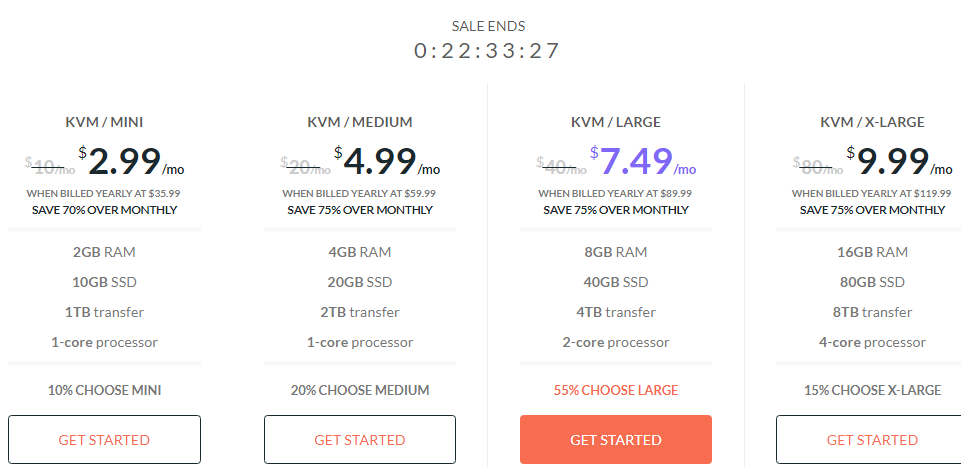The image size is (961, 467).
Task: Click the sale countdown timer
Action: pos(487,50)
